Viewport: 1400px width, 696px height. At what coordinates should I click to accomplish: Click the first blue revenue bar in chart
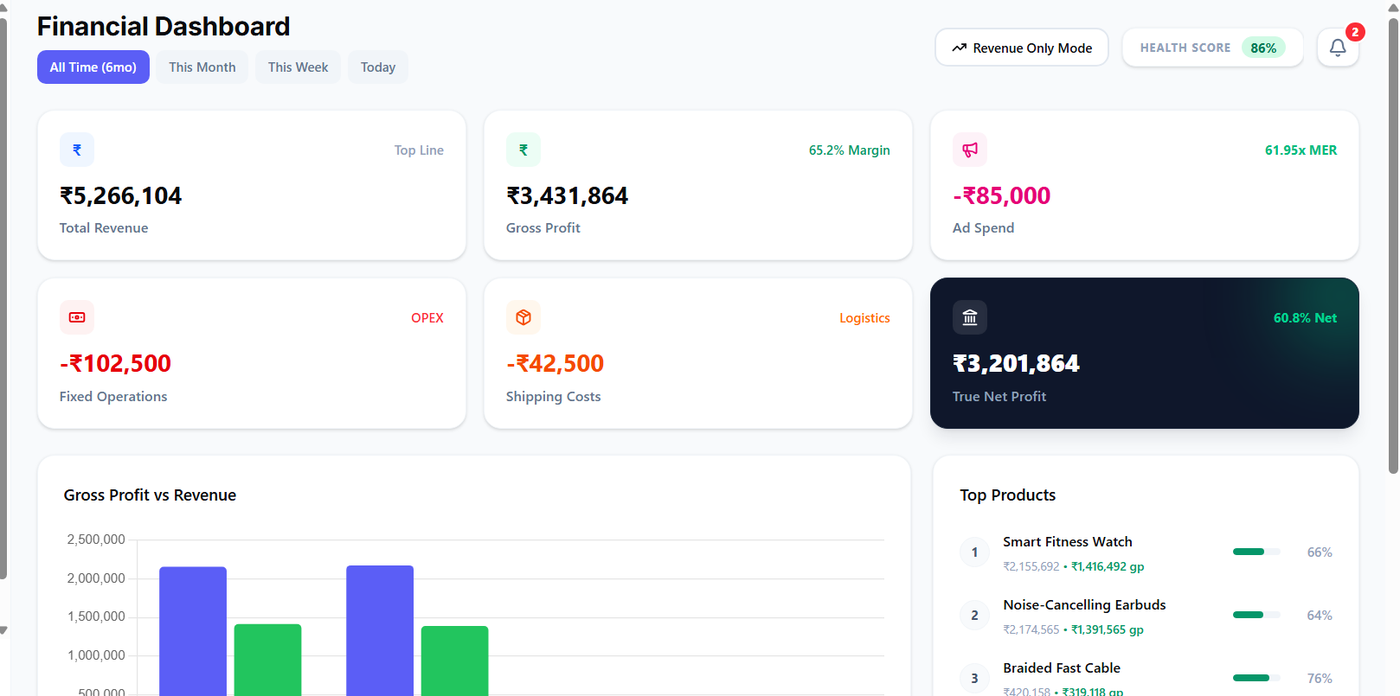[193, 631]
